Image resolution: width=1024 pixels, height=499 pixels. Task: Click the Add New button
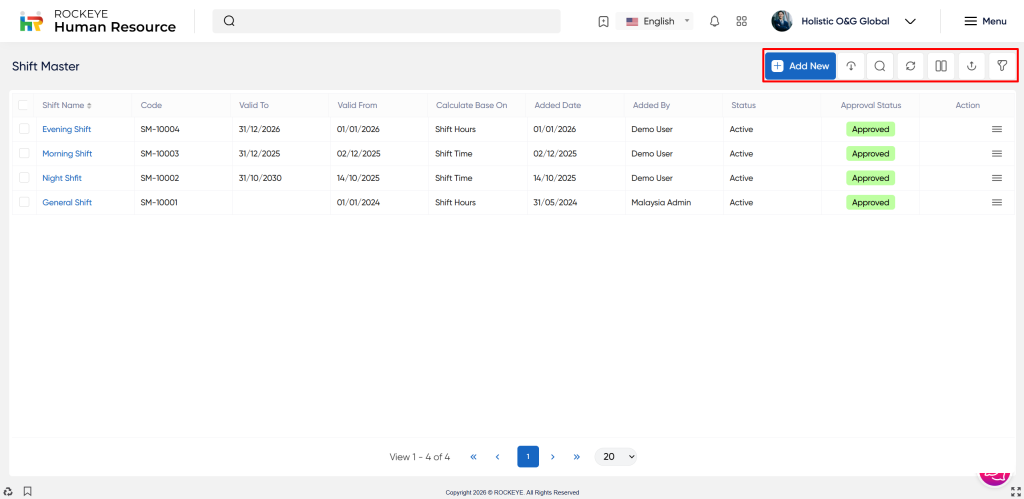[800, 66]
